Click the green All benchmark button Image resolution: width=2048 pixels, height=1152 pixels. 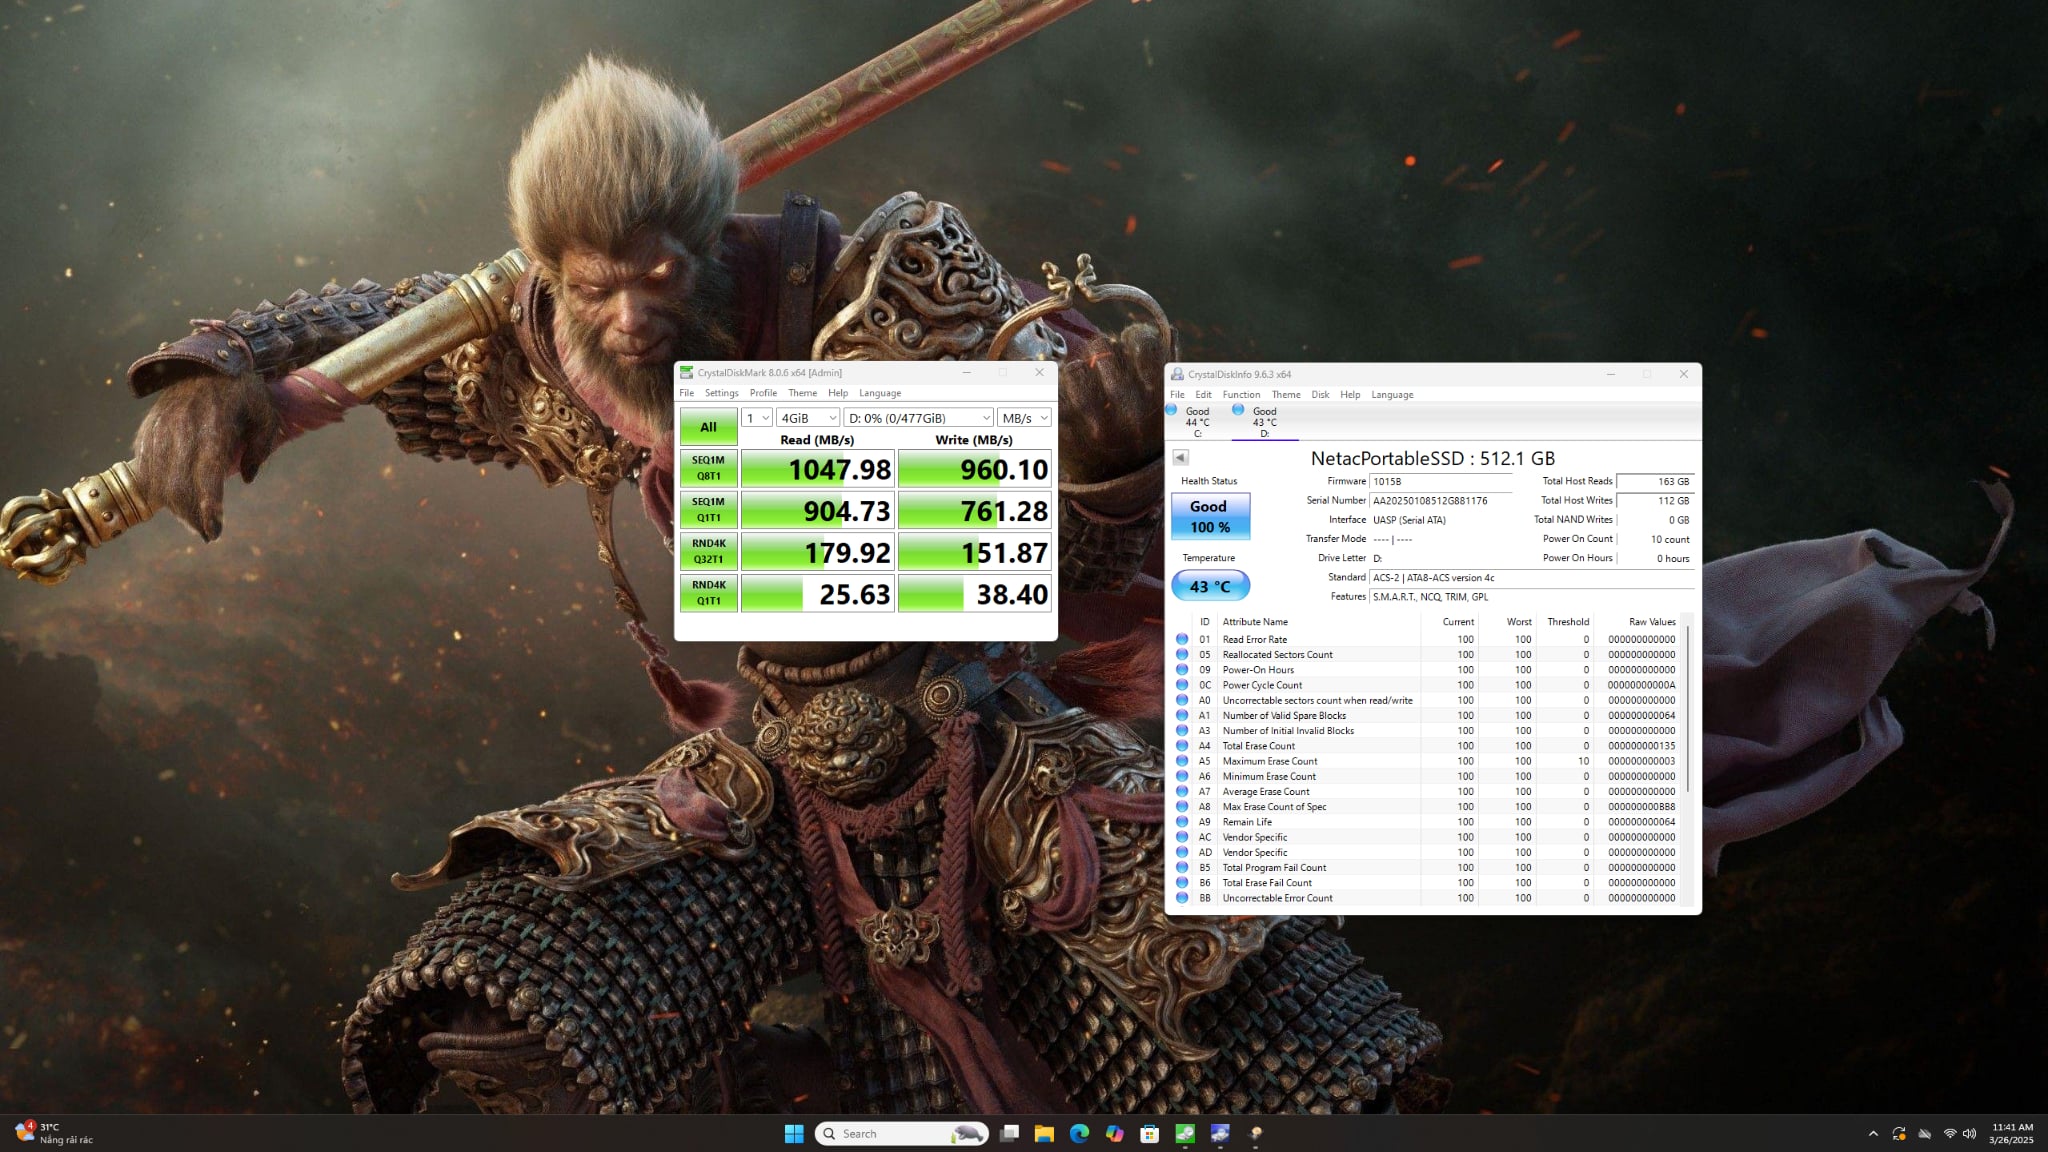(708, 427)
